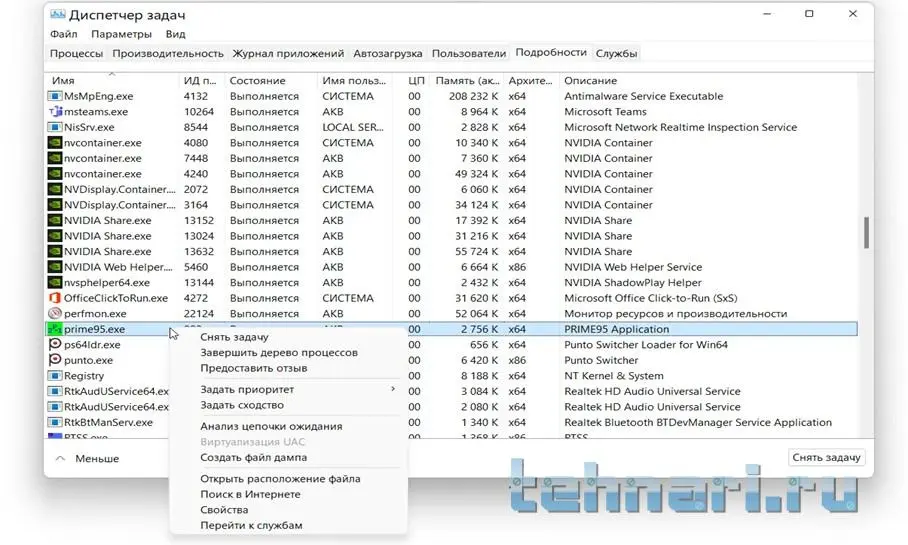This screenshot has height=545, width=908.
Task: Open the Автозагрузка tab
Action: (388, 53)
